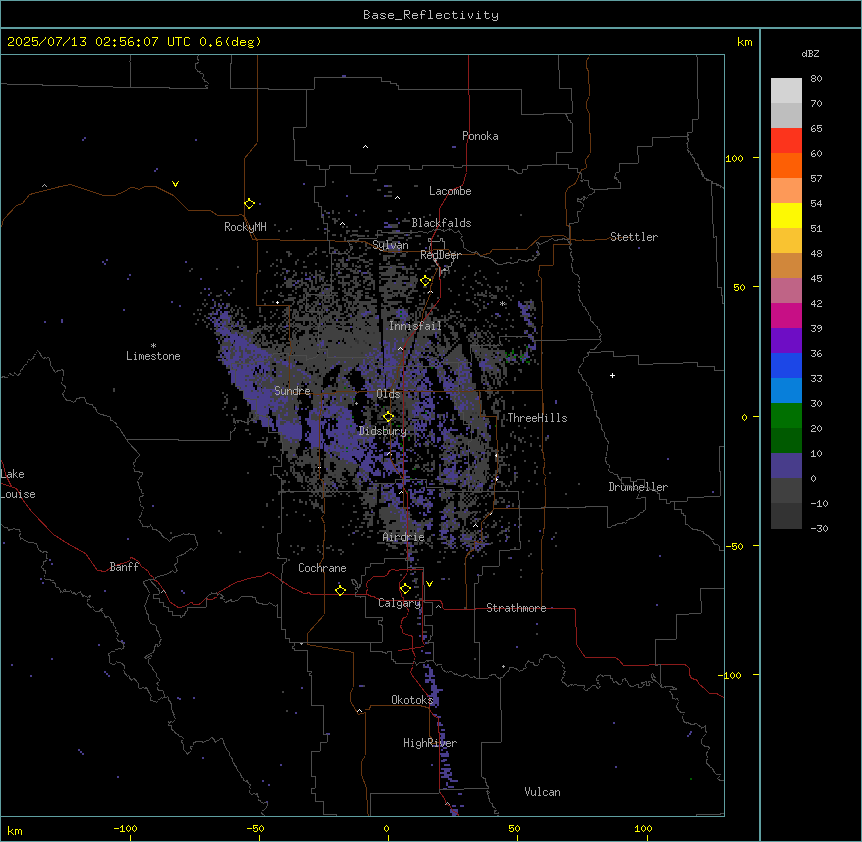
Task: Click the Olds city label
Action: (388, 394)
